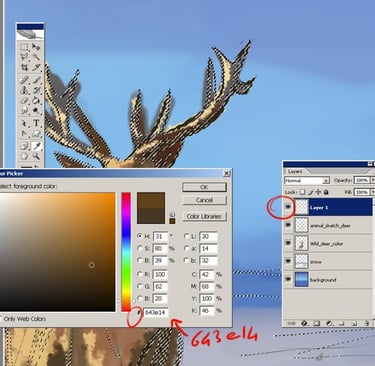The height and width of the screenshot is (366, 375).
Task: Select the Eraser tool
Action: [24, 100]
